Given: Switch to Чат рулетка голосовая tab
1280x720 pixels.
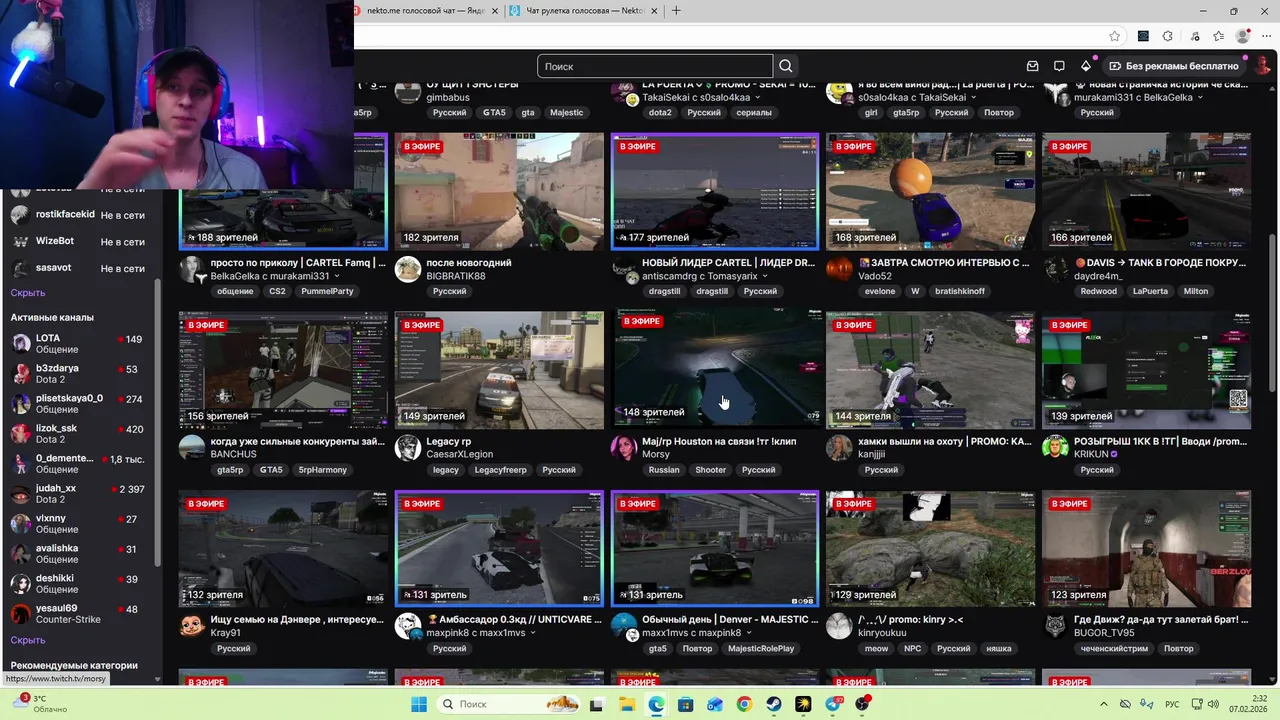Looking at the screenshot, I should pyautogui.click(x=584, y=11).
